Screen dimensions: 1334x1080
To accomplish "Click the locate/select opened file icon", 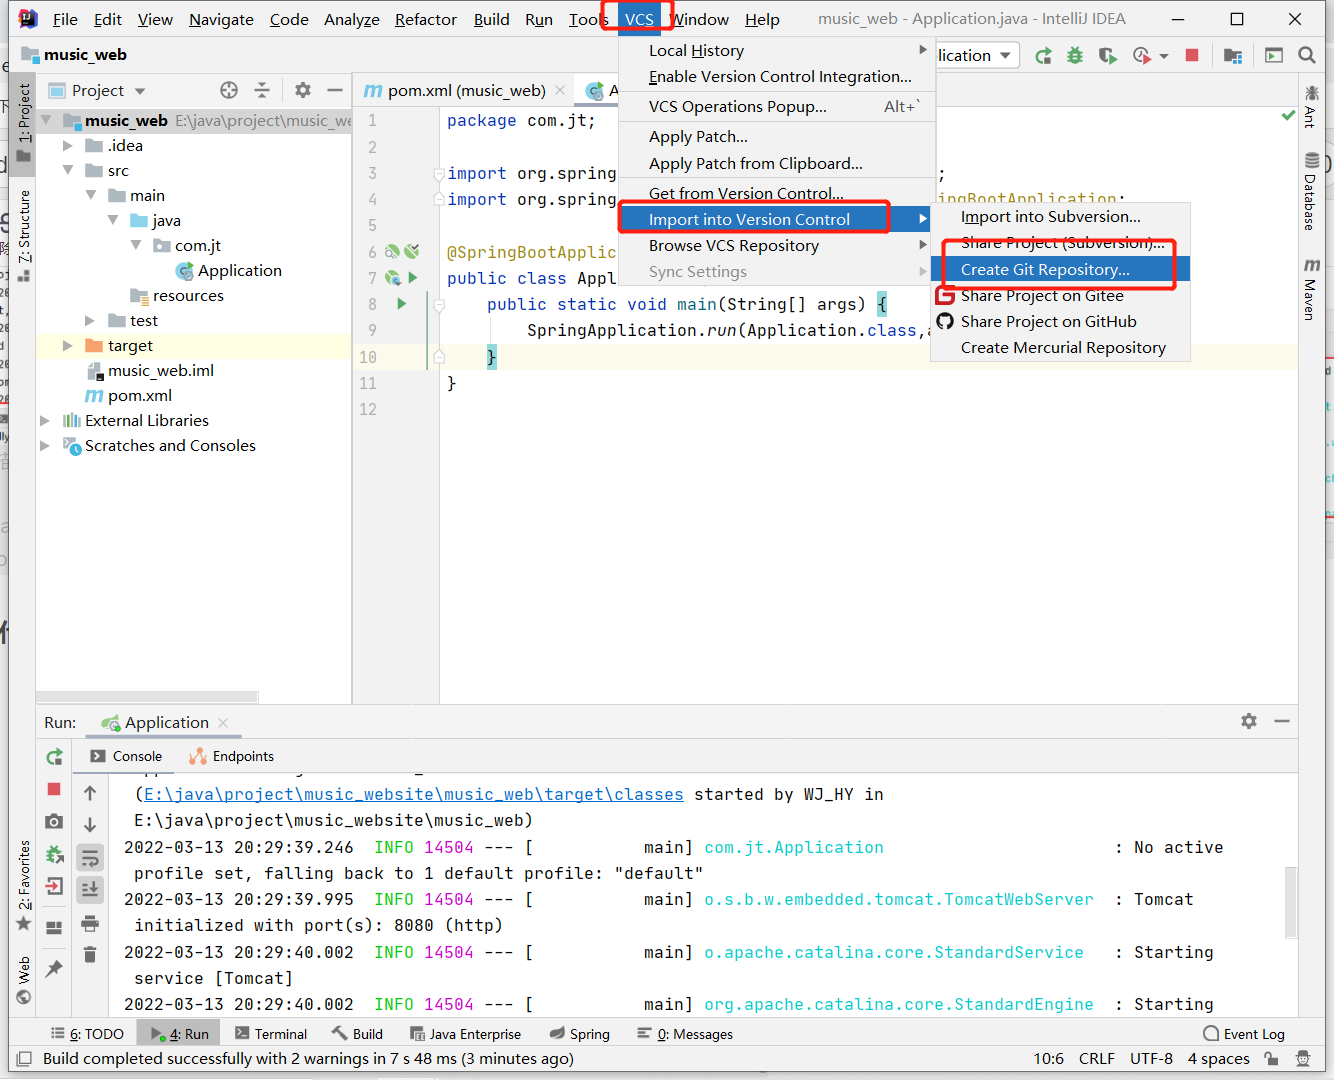I will (x=229, y=90).
